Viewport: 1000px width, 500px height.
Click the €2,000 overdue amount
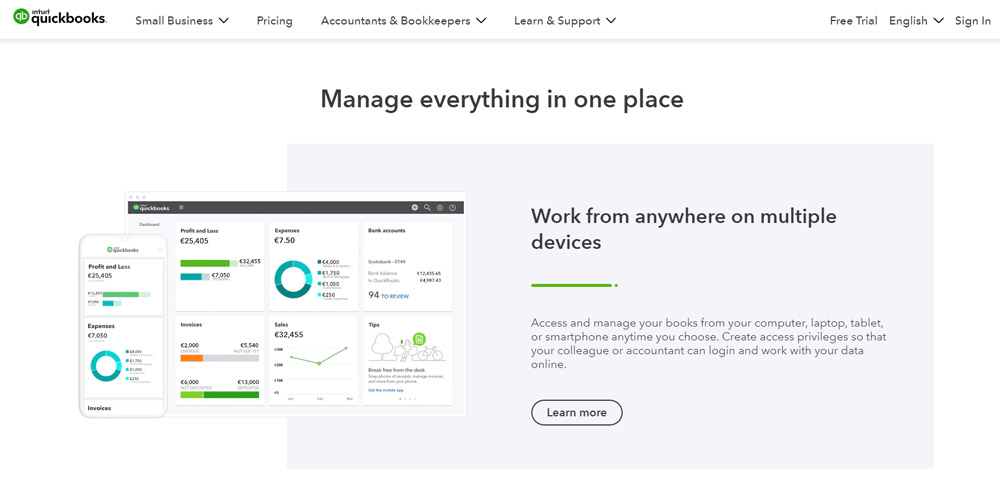pyautogui.click(x=189, y=346)
